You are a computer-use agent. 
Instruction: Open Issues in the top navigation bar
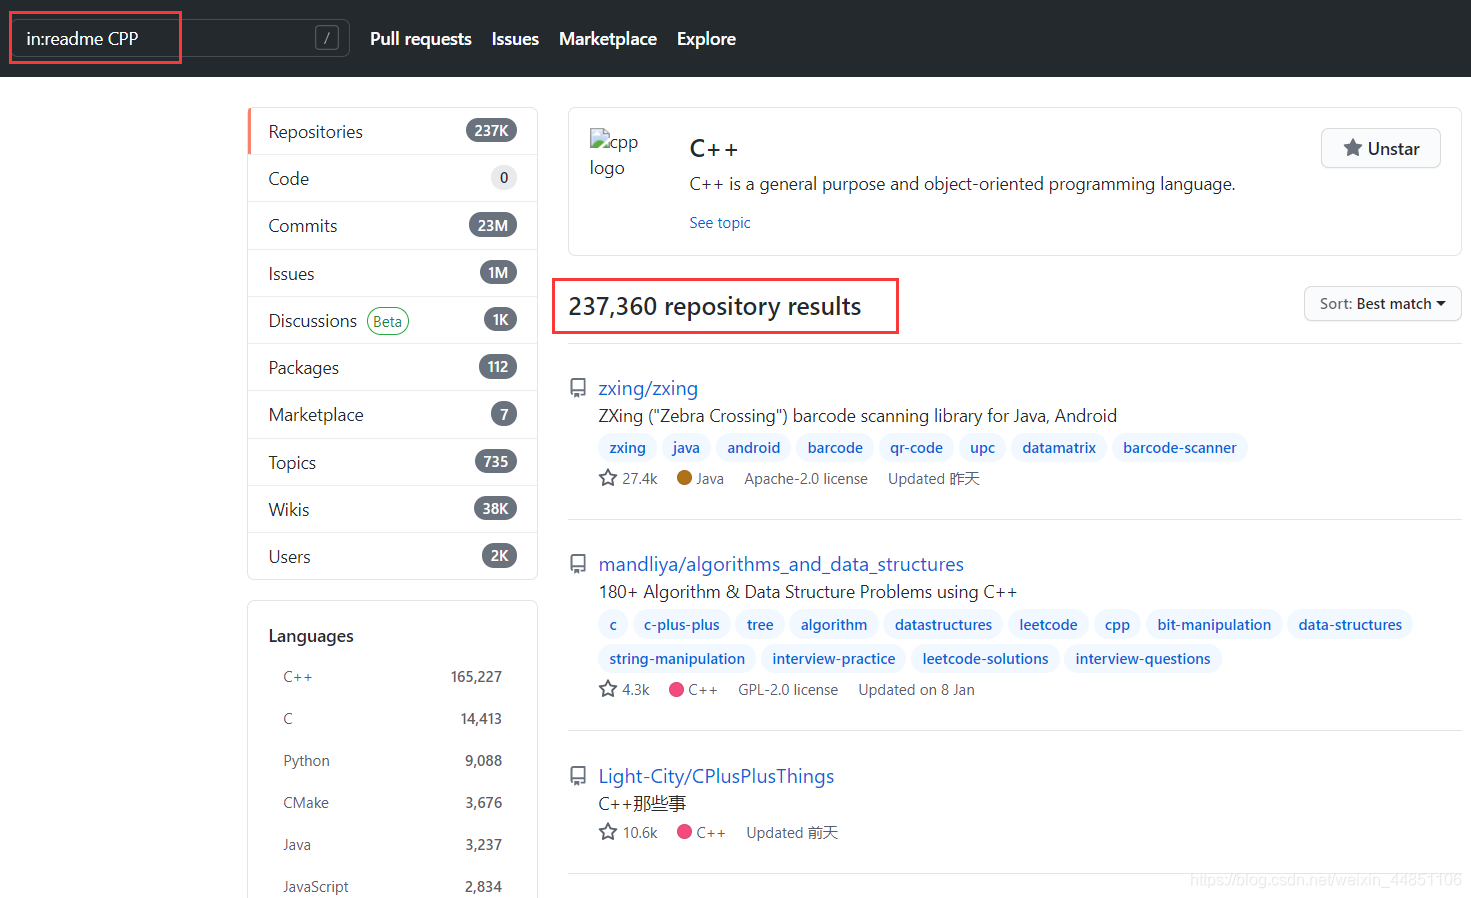point(515,39)
